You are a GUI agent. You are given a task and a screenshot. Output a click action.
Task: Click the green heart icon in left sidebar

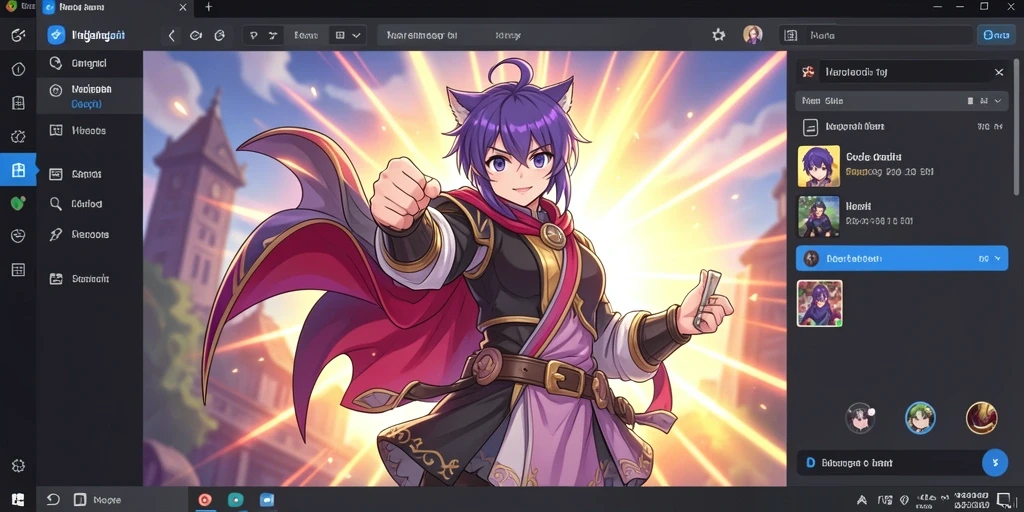[x=18, y=203]
